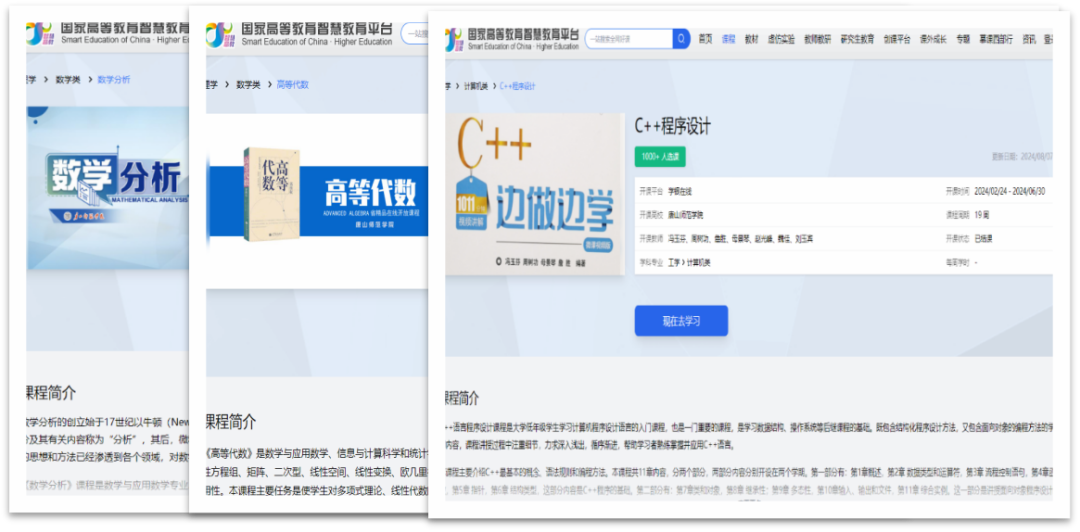1080x532 pixels.
Task: Click the platform logo on the C++ page
Action: pyautogui.click(x=511, y=40)
